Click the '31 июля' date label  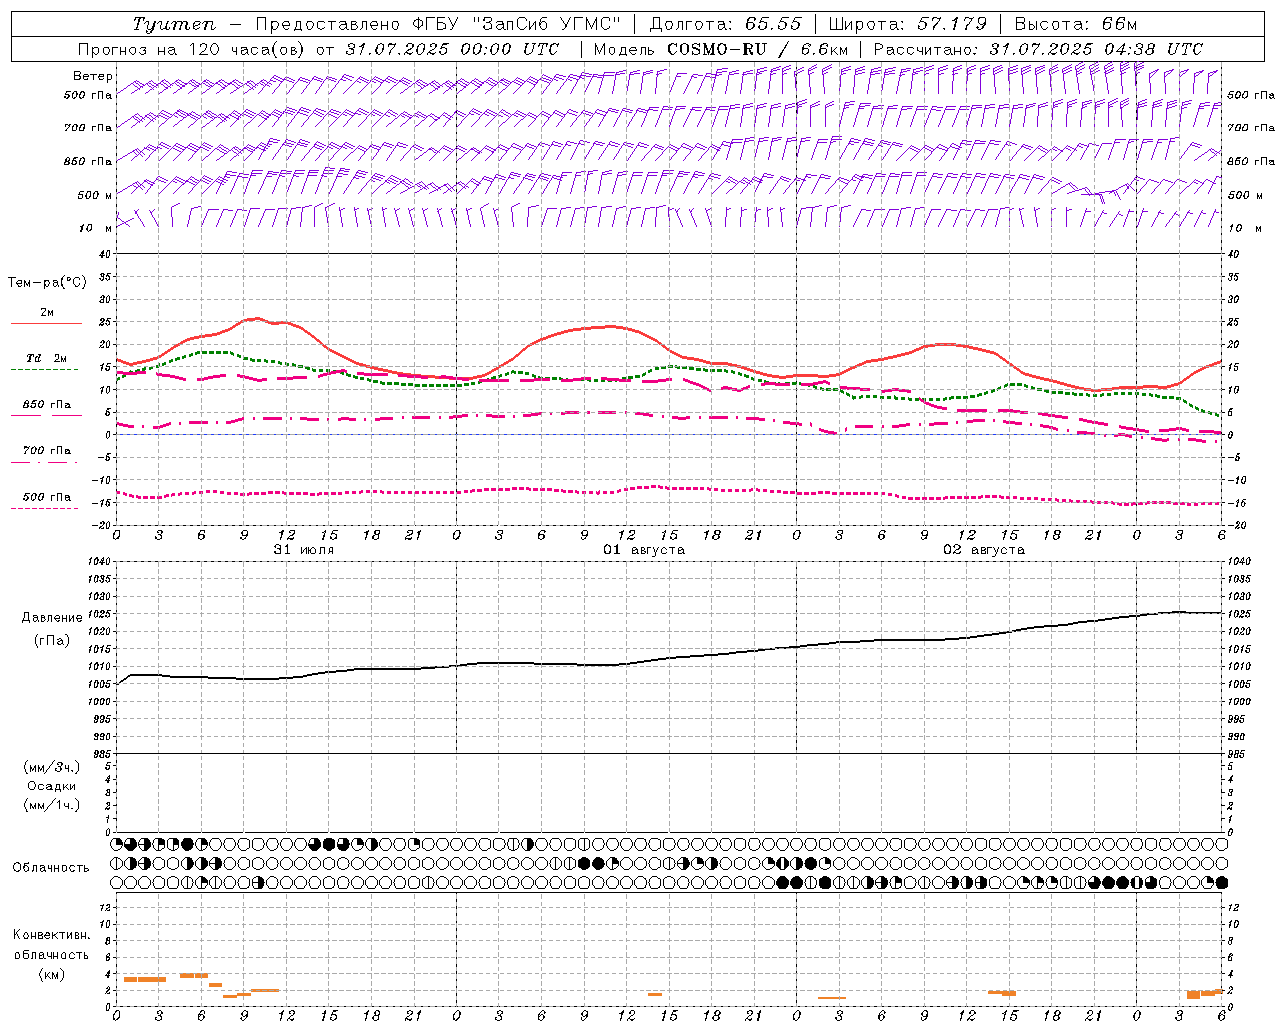304,549
